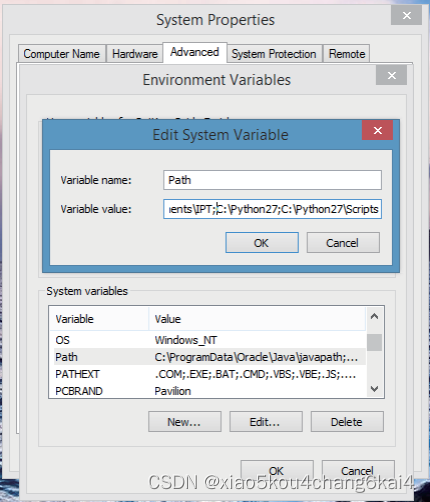430x502 pixels.
Task: Select the Advanced tab
Action: [195, 52]
